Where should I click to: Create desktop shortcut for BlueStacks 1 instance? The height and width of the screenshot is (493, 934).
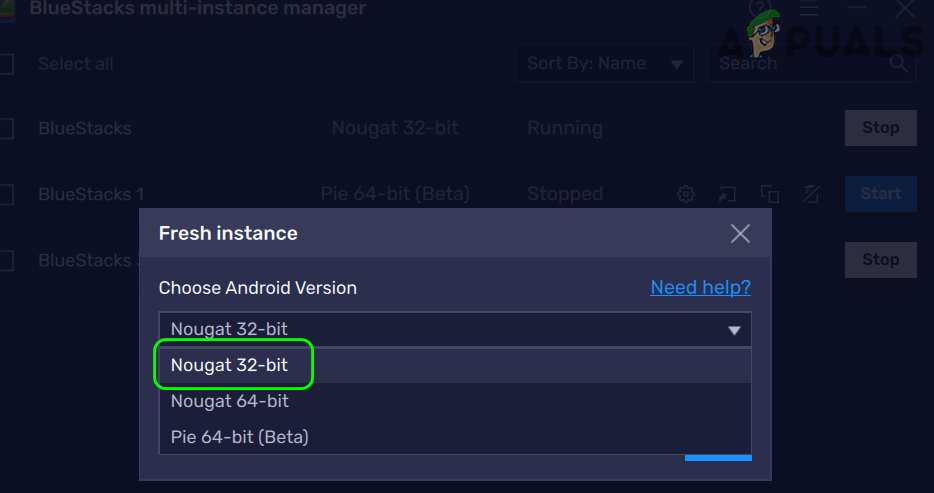tap(727, 194)
